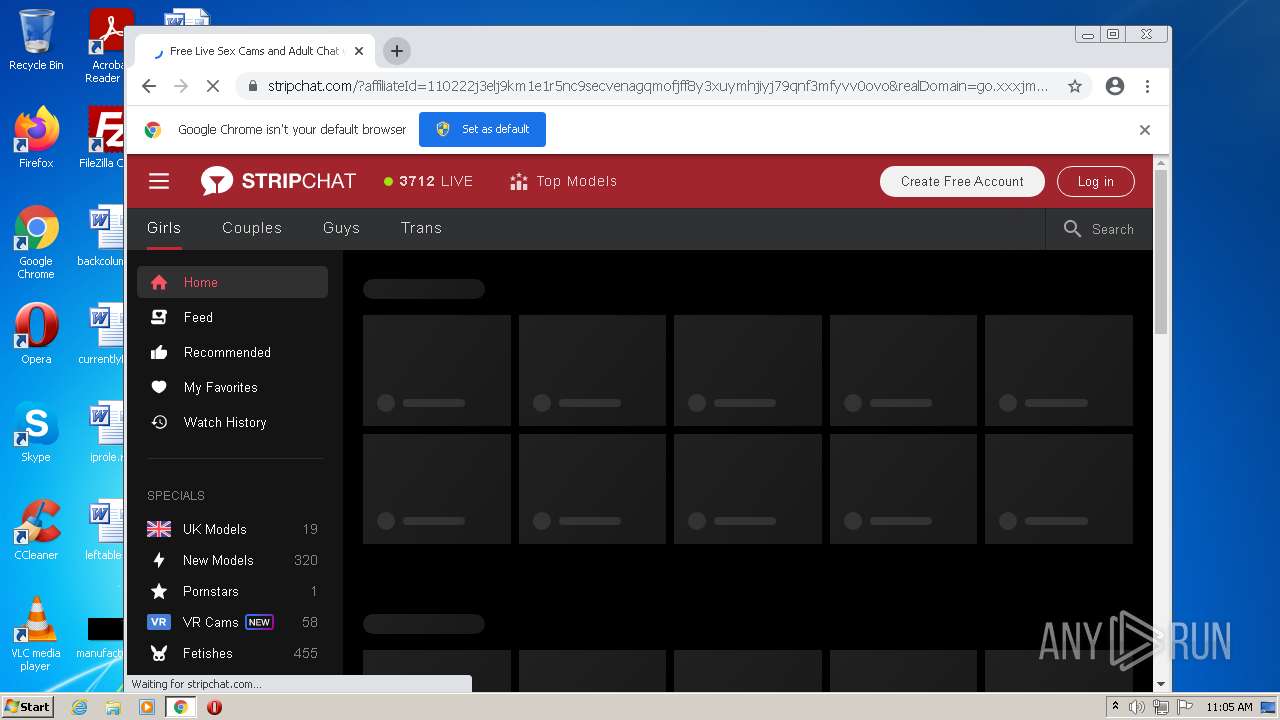Open VLC media player shortcut
Viewport: 1280px width, 720px height.
(36, 633)
